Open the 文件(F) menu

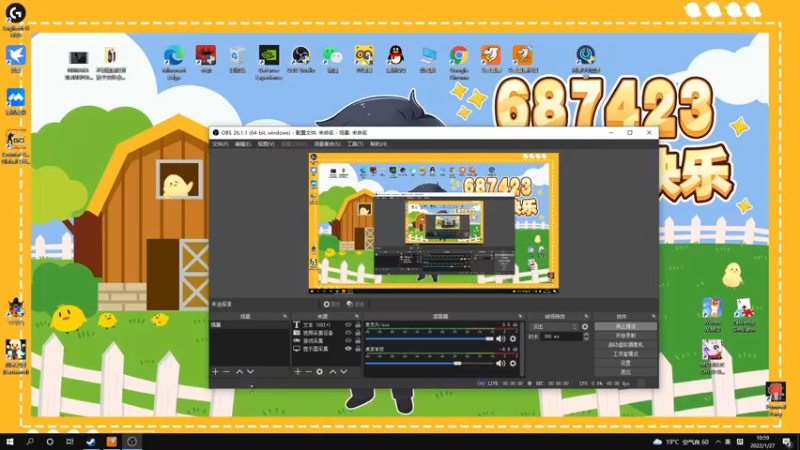(x=220, y=144)
